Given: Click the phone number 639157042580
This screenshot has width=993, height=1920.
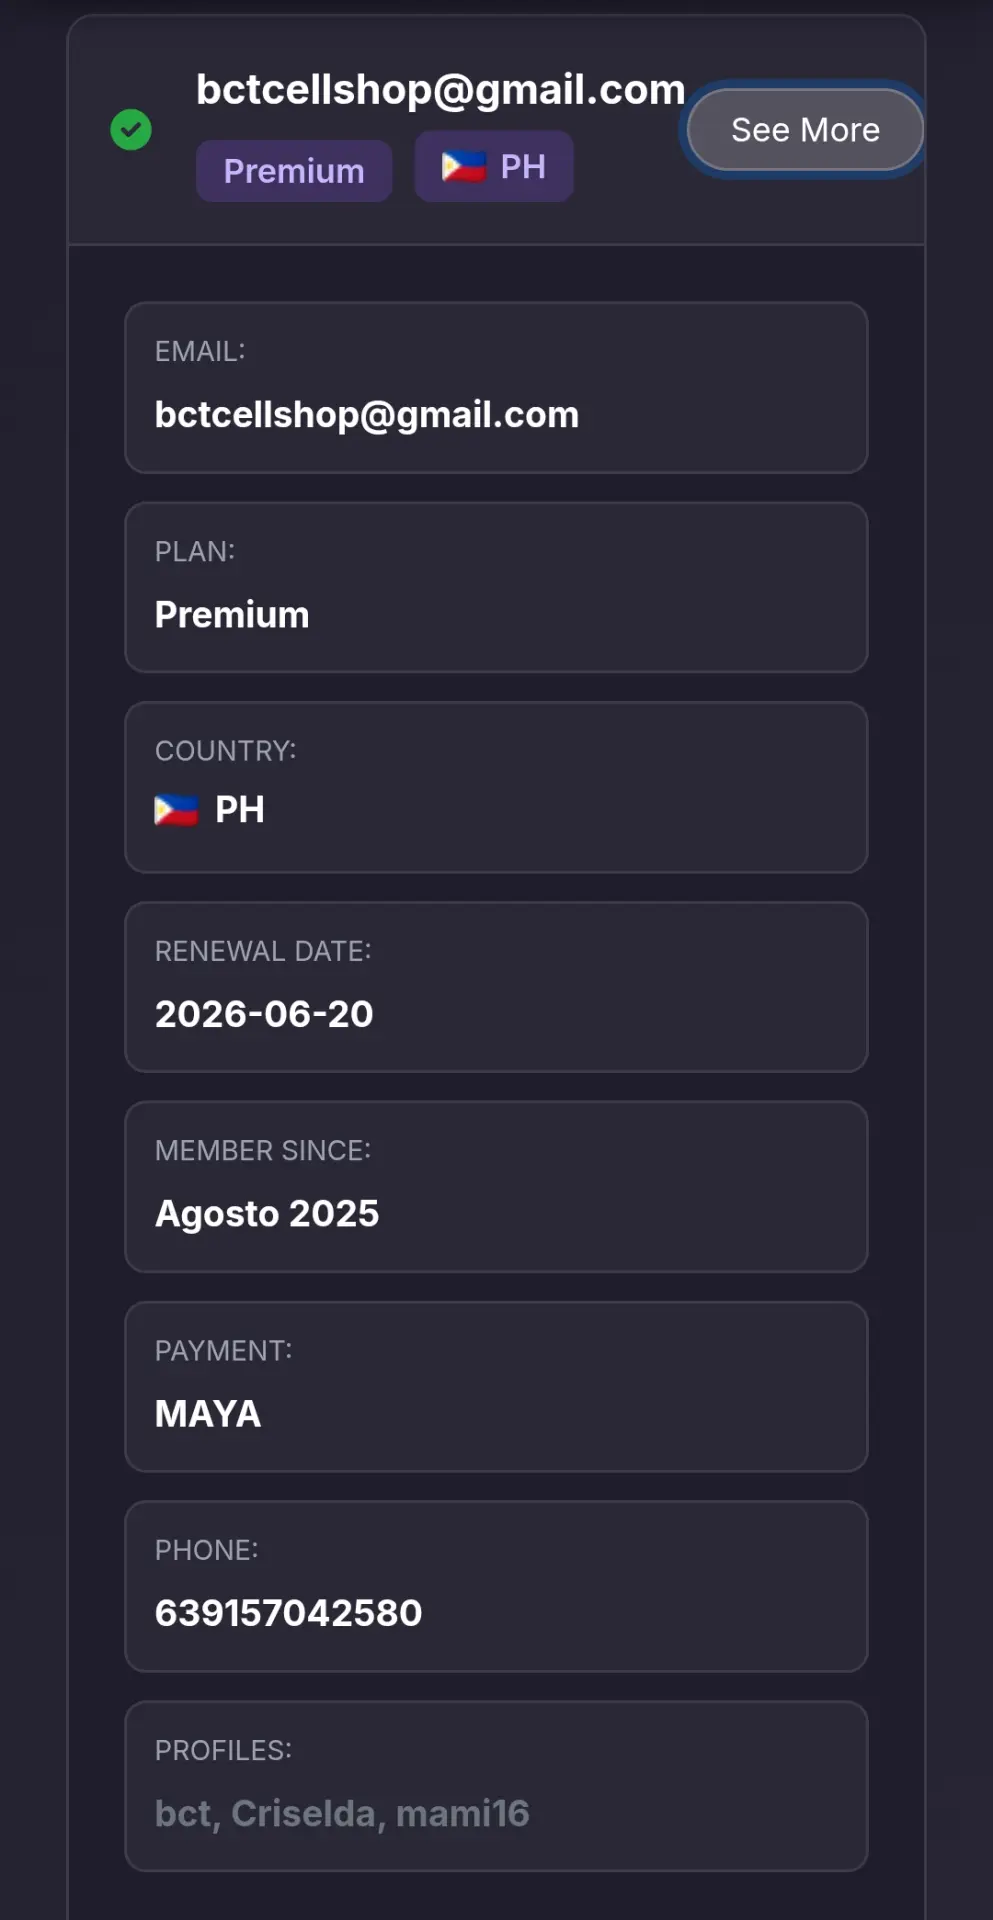Looking at the screenshot, I should pyautogui.click(x=289, y=1613).
